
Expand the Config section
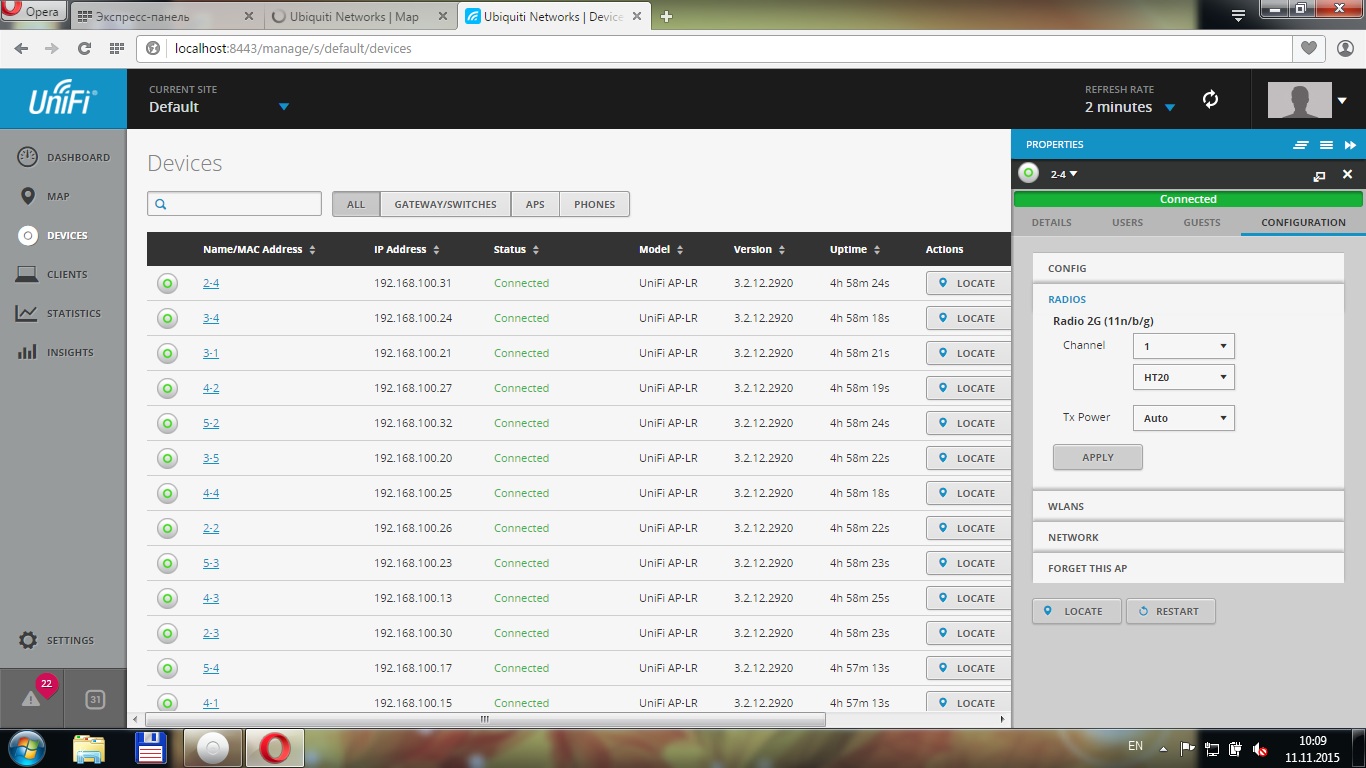(x=1188, y=268)
